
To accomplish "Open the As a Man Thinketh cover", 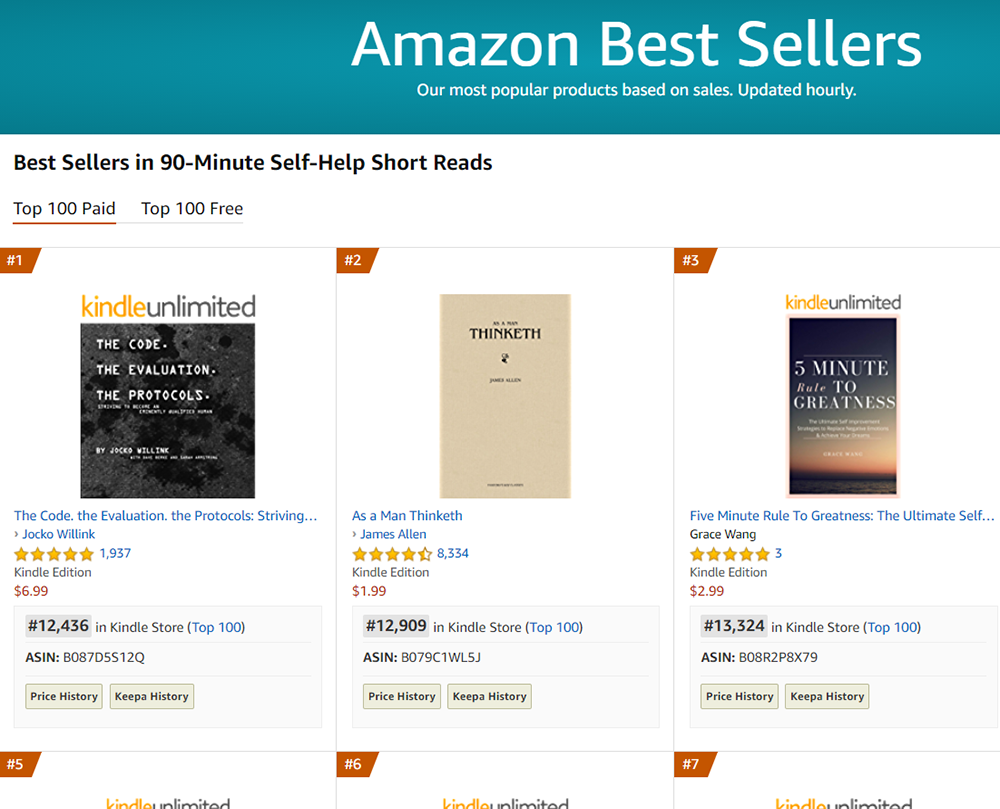I will pos(505,396).
